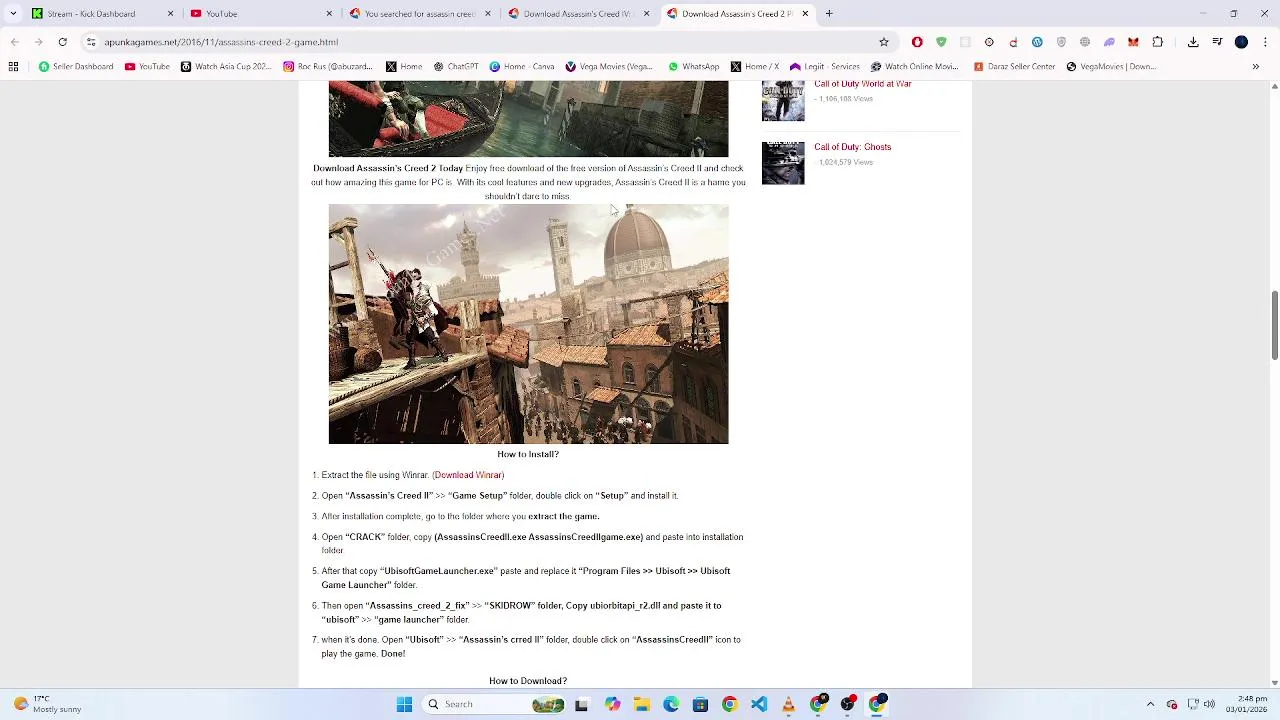Click the Call of Duty: Ghosts thumbnail
Viewport: 1280px width, 720px height.
point(783,163)
